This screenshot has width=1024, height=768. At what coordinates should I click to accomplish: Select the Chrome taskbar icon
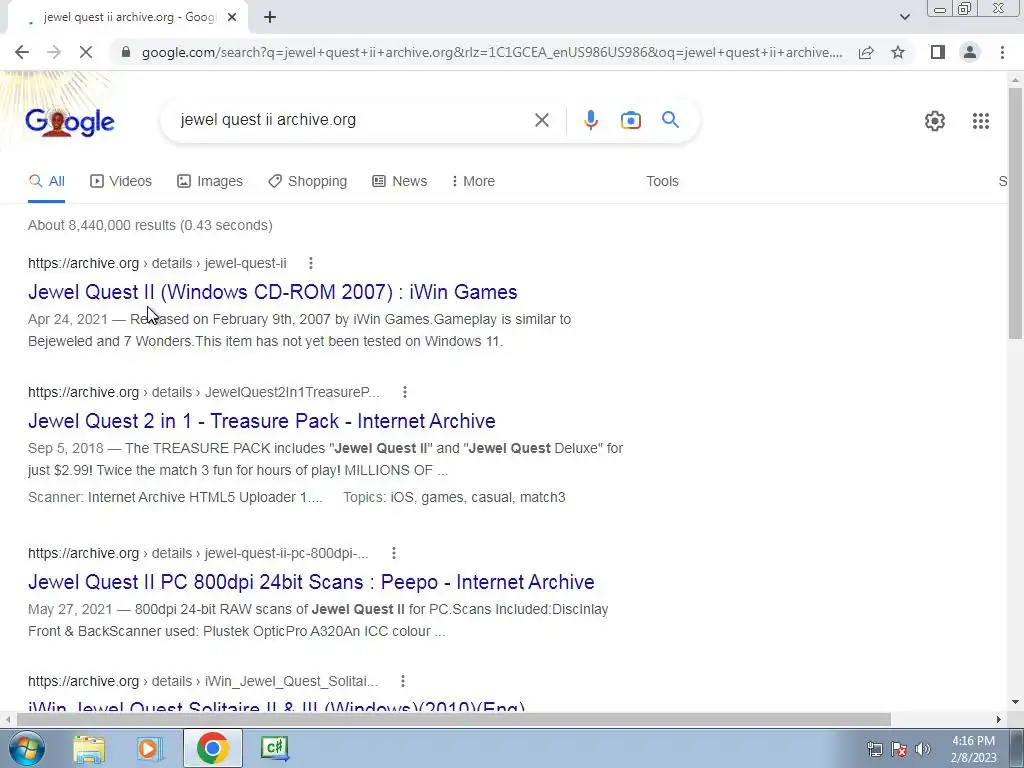tap(212, 748)
